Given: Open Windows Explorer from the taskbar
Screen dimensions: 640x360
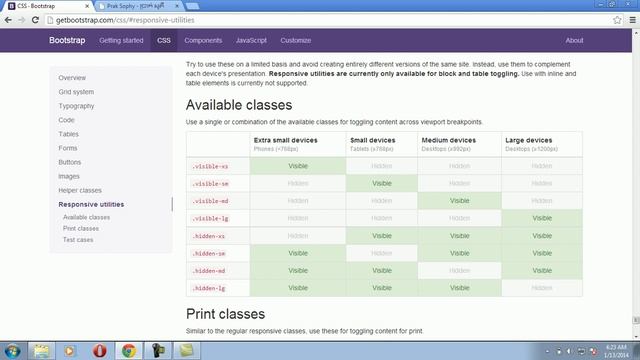Looking at the screenshot, I should pyautogui.click(x=41, y=351).
